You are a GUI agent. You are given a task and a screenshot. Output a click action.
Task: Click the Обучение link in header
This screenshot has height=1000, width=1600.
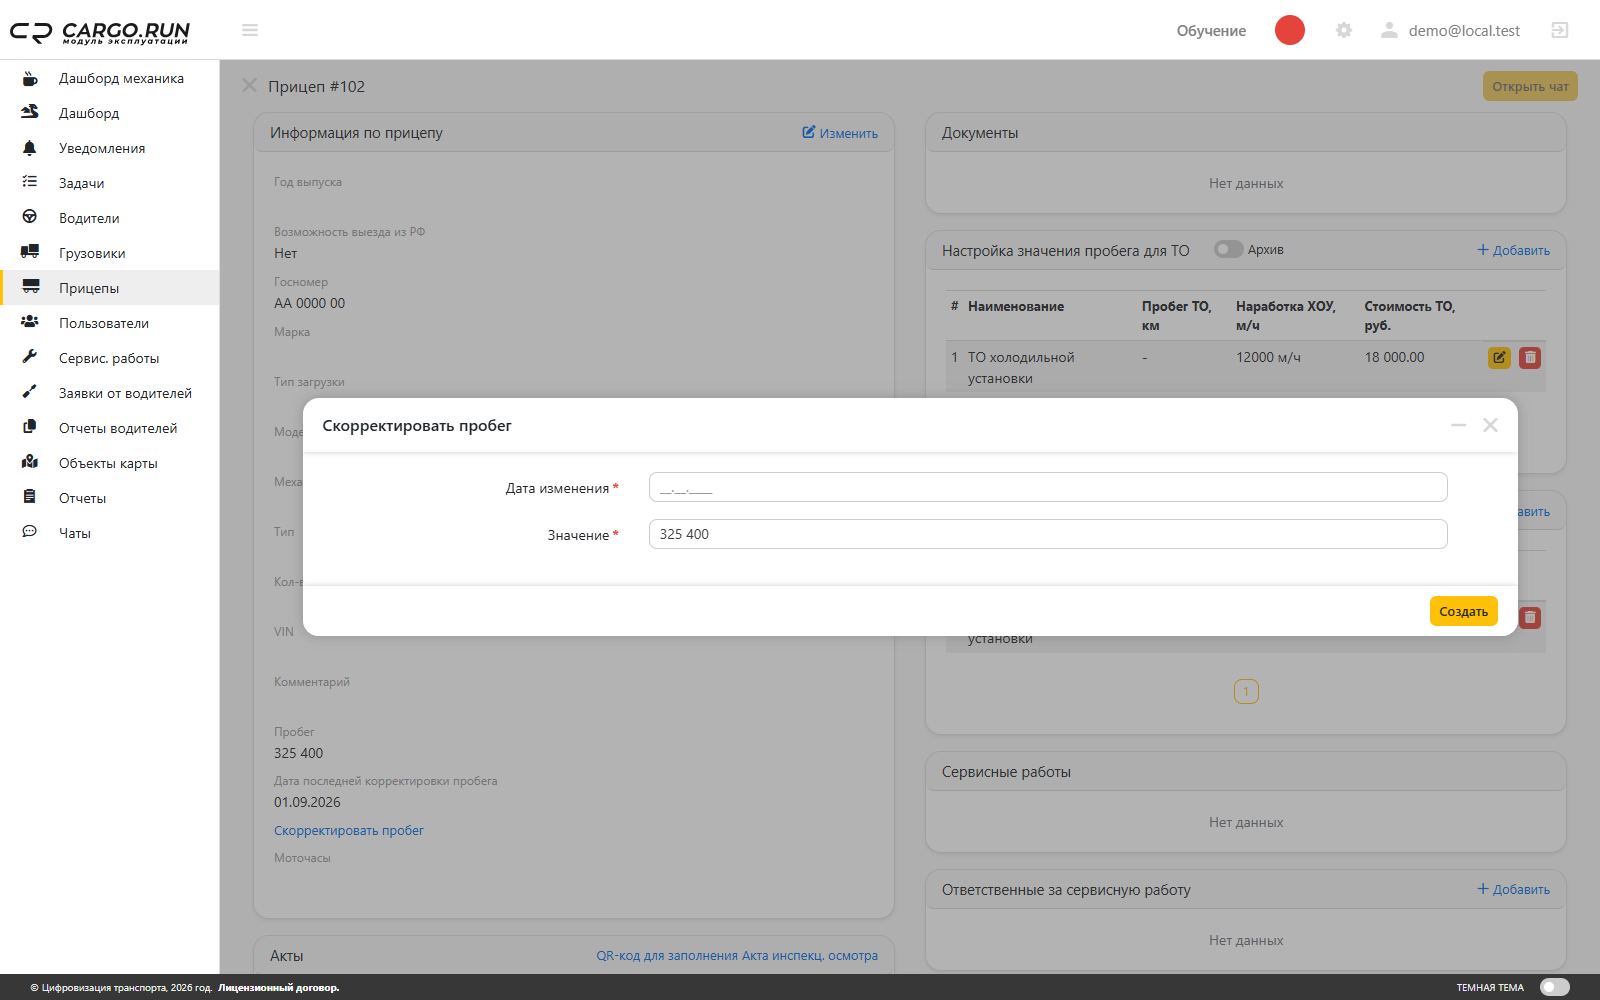pyautogui.click(x=1211, y=31)
